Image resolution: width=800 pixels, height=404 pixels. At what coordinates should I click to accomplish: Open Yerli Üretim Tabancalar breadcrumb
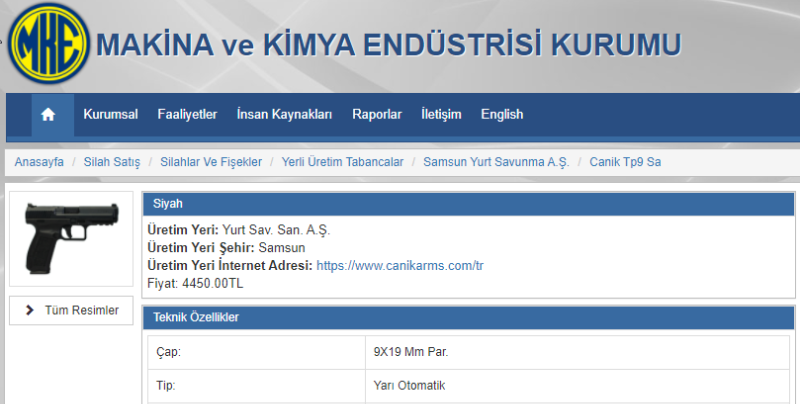pyautogui.click(x=342, y=162)
